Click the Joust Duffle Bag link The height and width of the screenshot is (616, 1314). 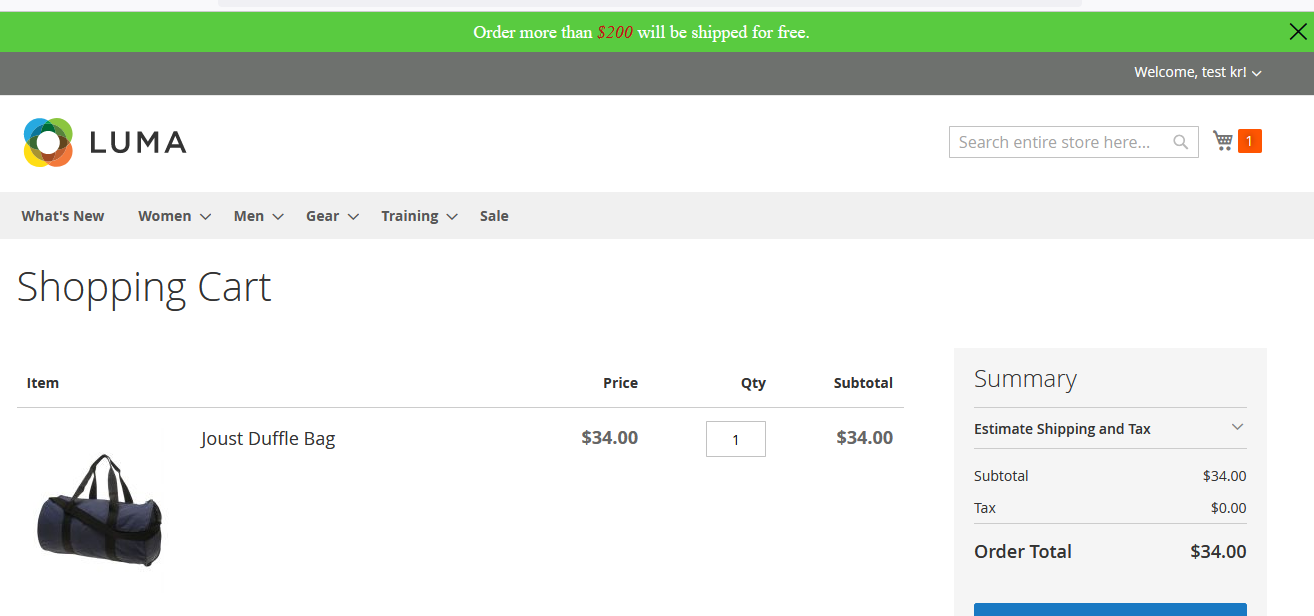268,439
